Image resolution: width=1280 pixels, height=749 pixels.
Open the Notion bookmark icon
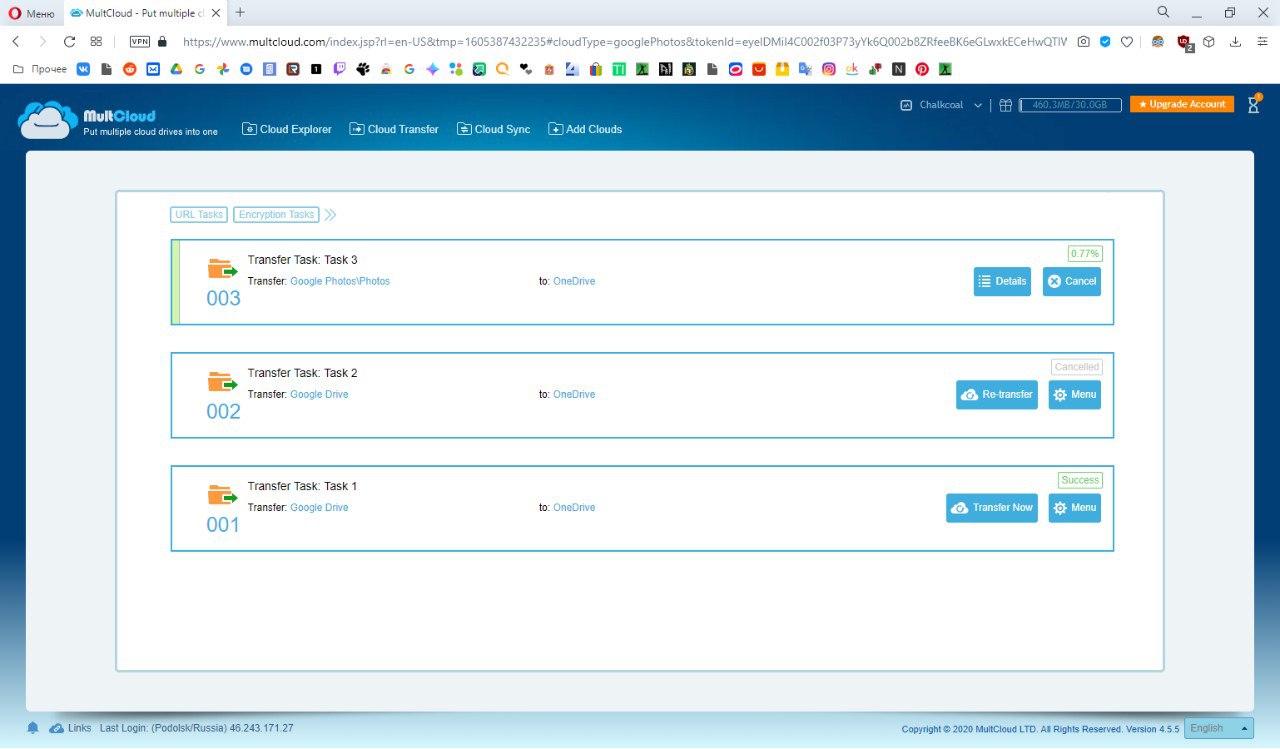click(899, 69)
